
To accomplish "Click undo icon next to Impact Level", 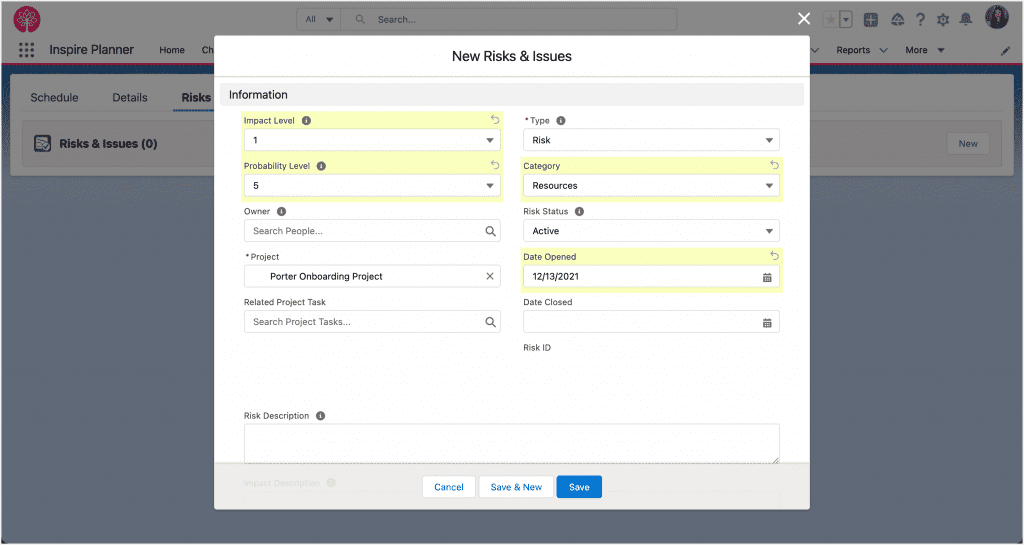I will [x=494, y=120].
